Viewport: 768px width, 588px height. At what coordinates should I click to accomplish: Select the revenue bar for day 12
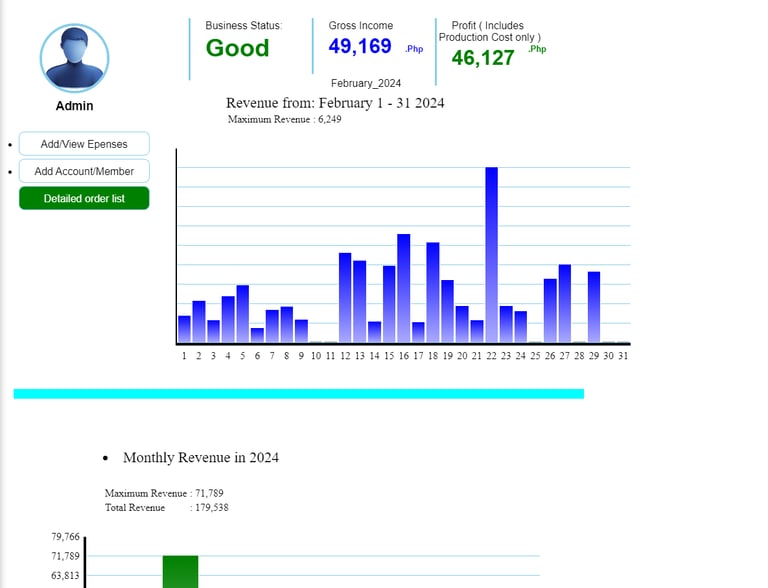point(345,297)
